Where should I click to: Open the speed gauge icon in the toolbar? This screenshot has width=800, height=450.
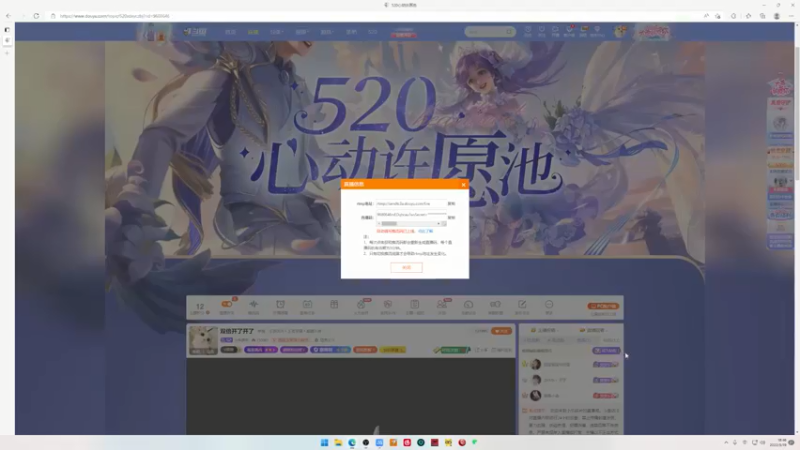[468, 305]
